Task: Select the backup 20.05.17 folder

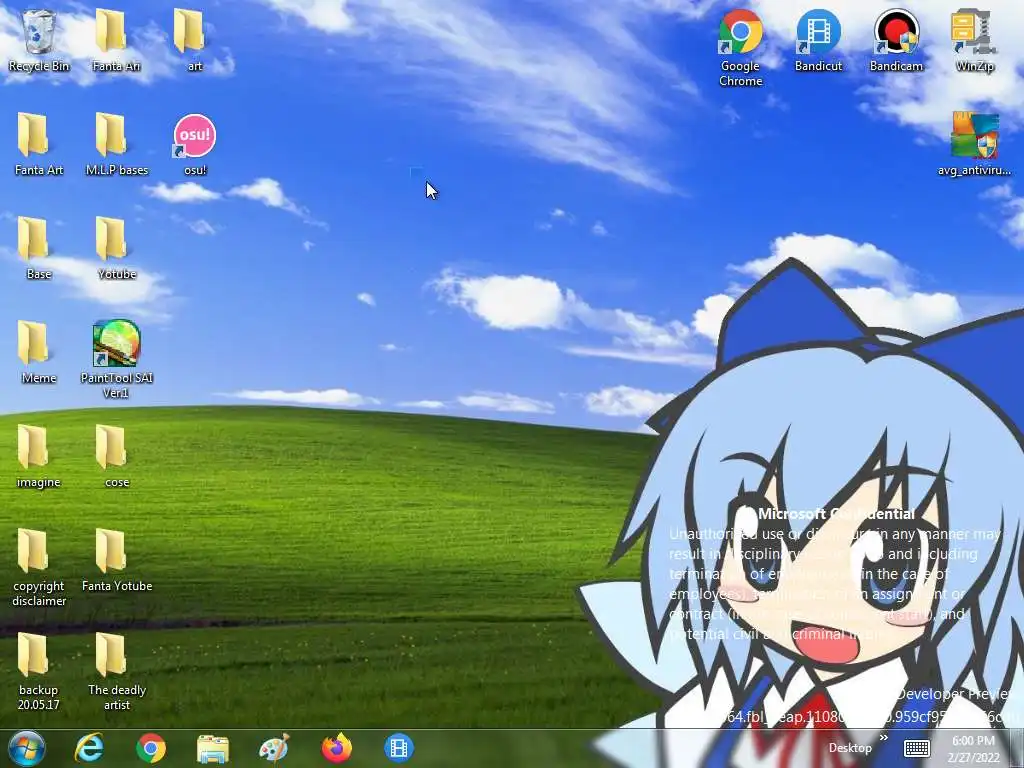Action: [39, 671]
